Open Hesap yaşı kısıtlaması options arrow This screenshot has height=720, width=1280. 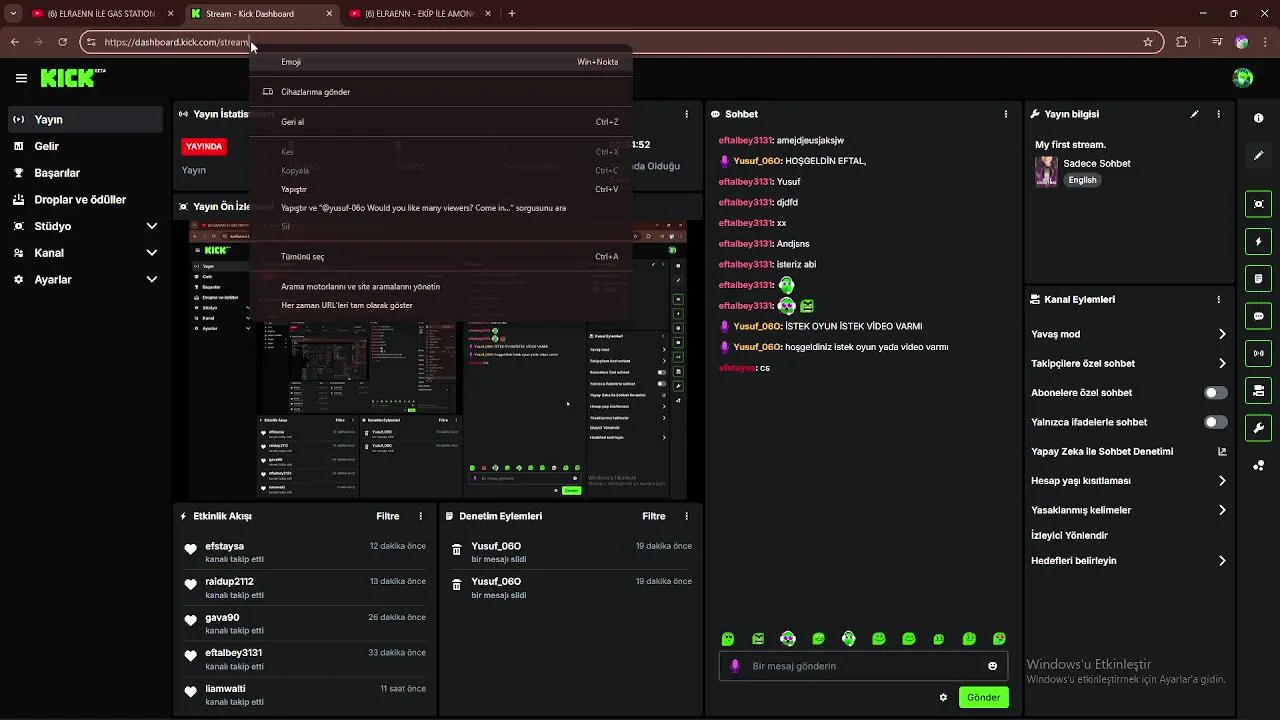1222,481
